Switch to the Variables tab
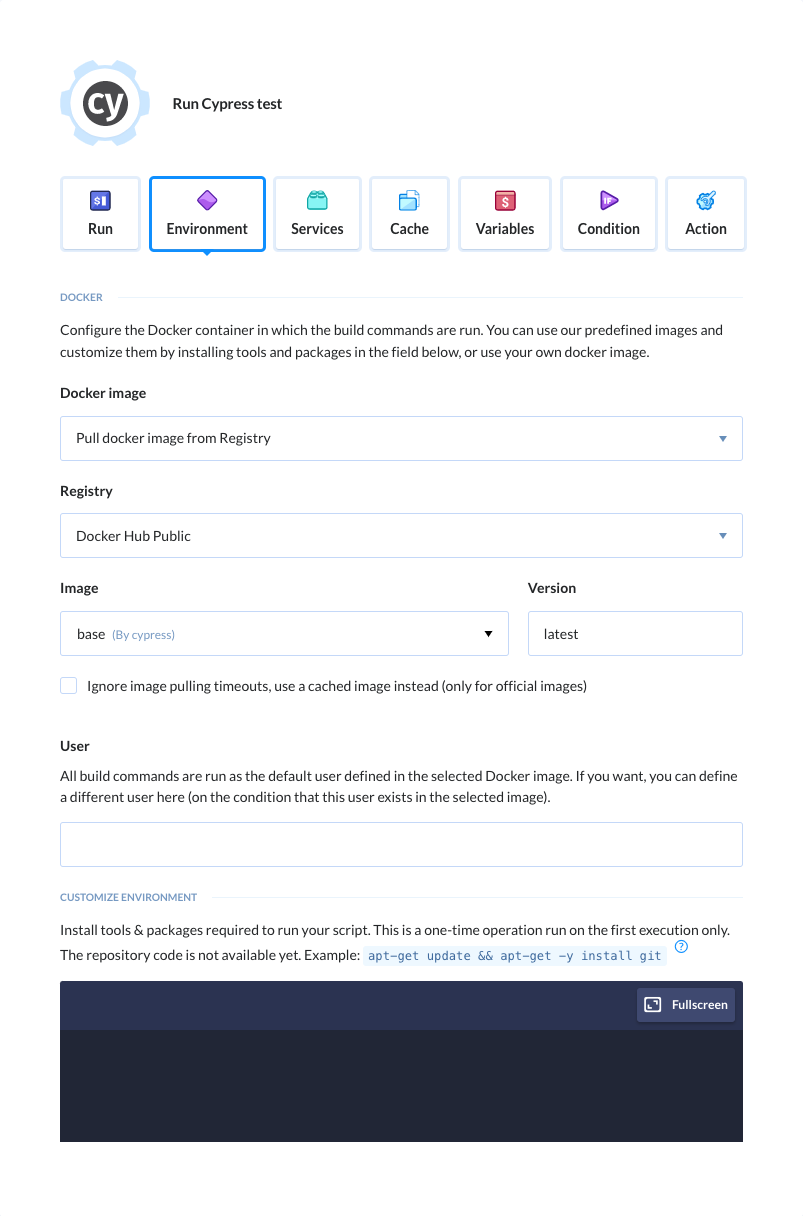Viewport: 803px width, 1216px height. (504, 213)
